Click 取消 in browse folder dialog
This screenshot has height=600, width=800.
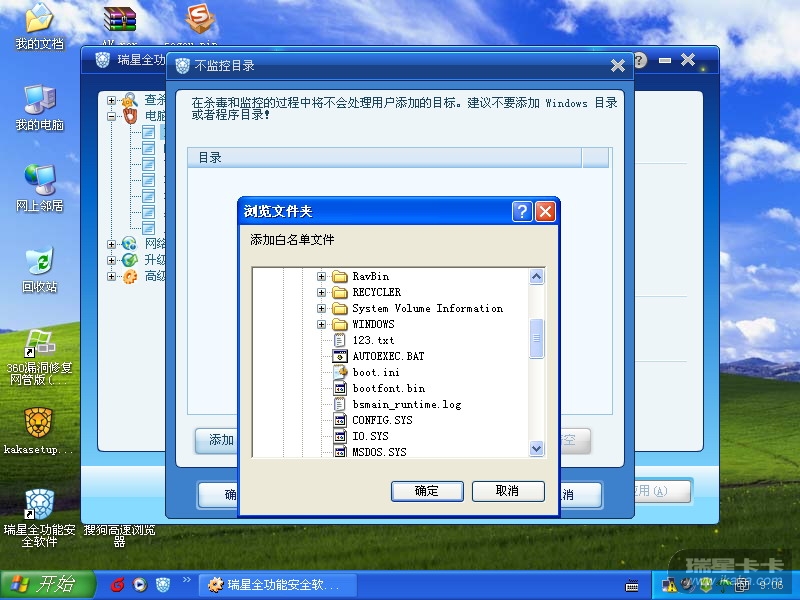pyautogui.click(x=508, y=491)
